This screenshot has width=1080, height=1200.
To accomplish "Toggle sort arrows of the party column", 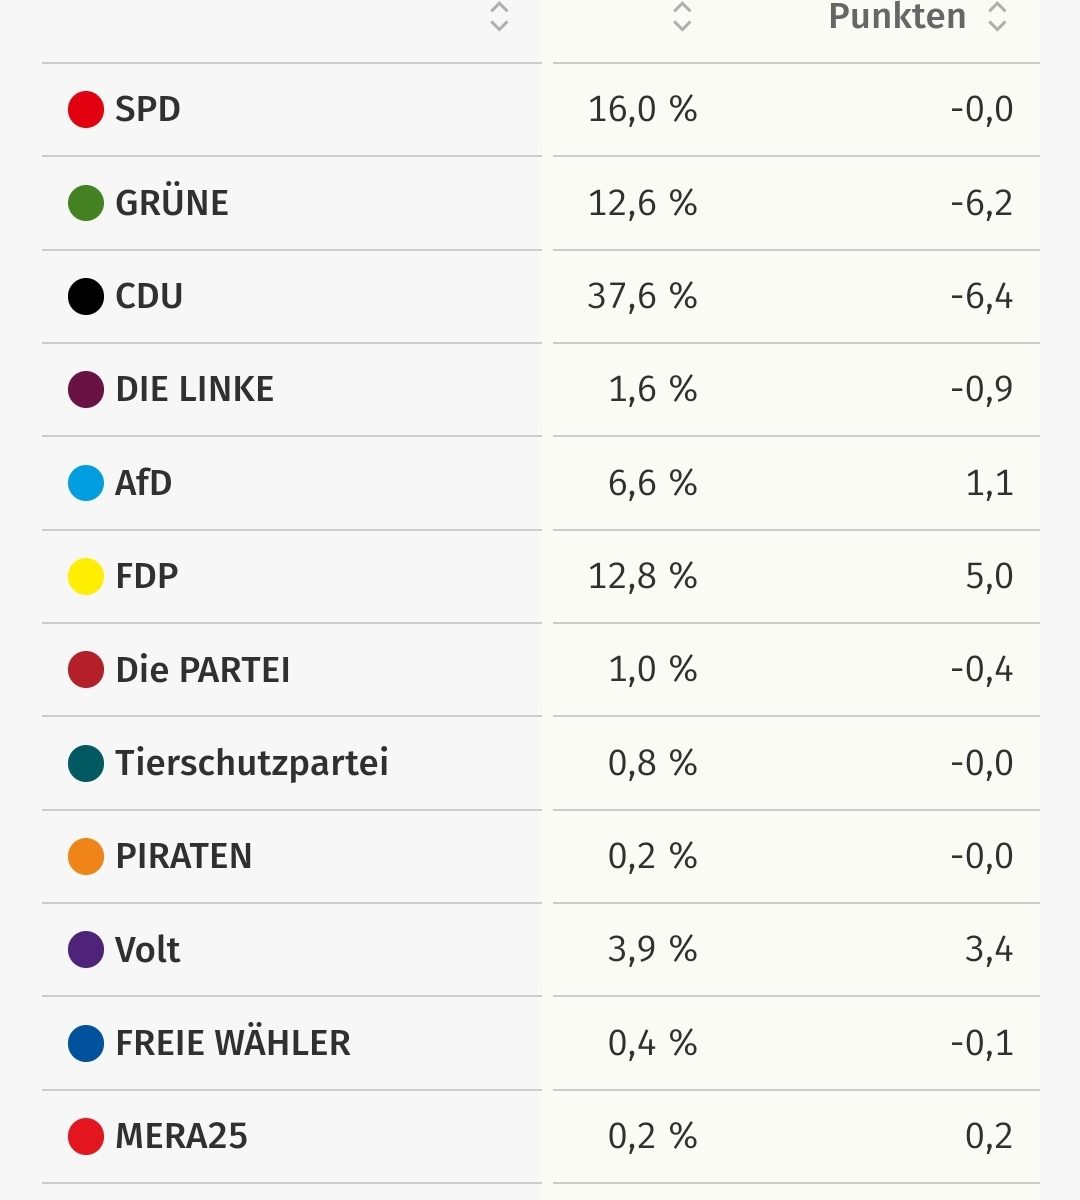I will [x=499, y=17].
